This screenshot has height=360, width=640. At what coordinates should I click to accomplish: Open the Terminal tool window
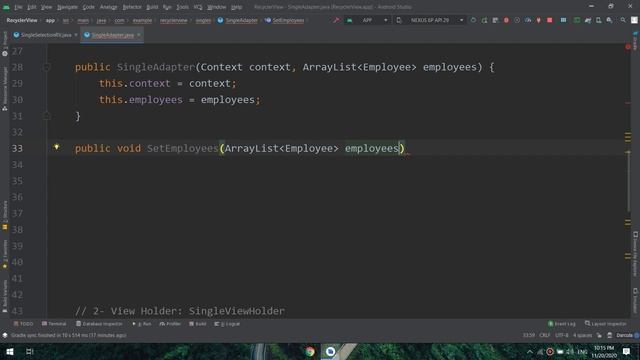(x=54, y=324)
